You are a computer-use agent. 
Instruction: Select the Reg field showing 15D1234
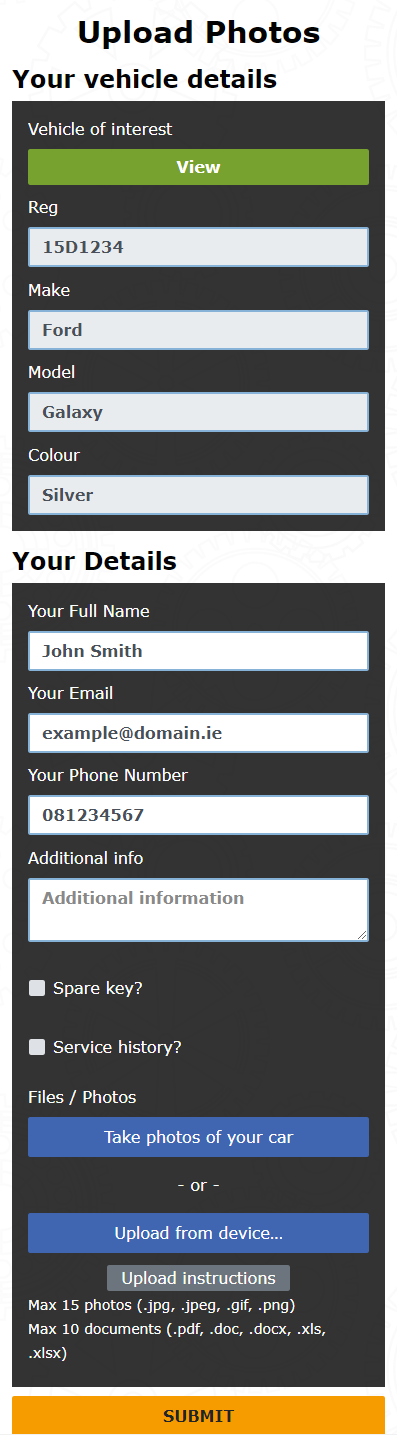tap(198, 247)
